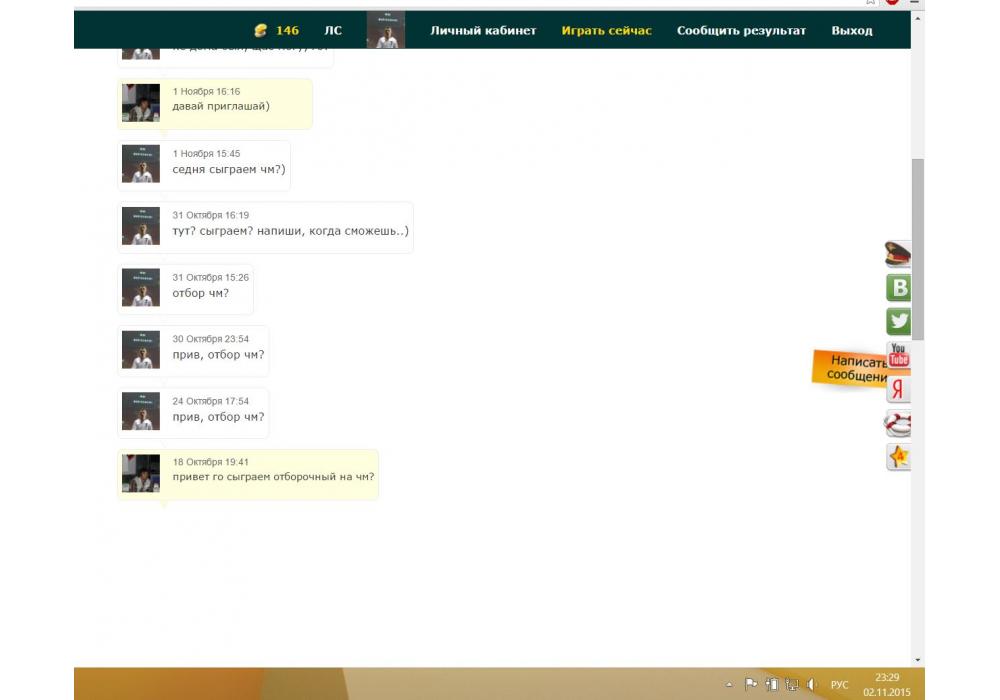Click the VK social share icon
The image size is (1000, 700).
(x=898, y=288)
